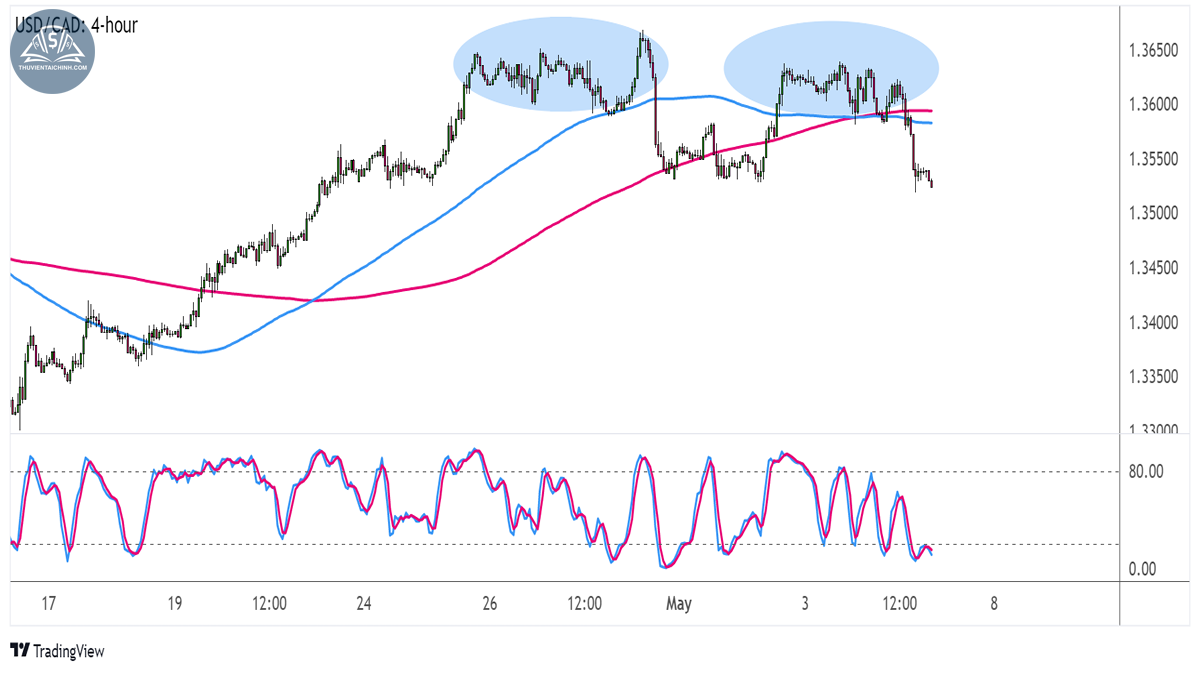This screenshot has height=675, width=1200.
Task: Click the "19" date label
Action: [175, 604]
